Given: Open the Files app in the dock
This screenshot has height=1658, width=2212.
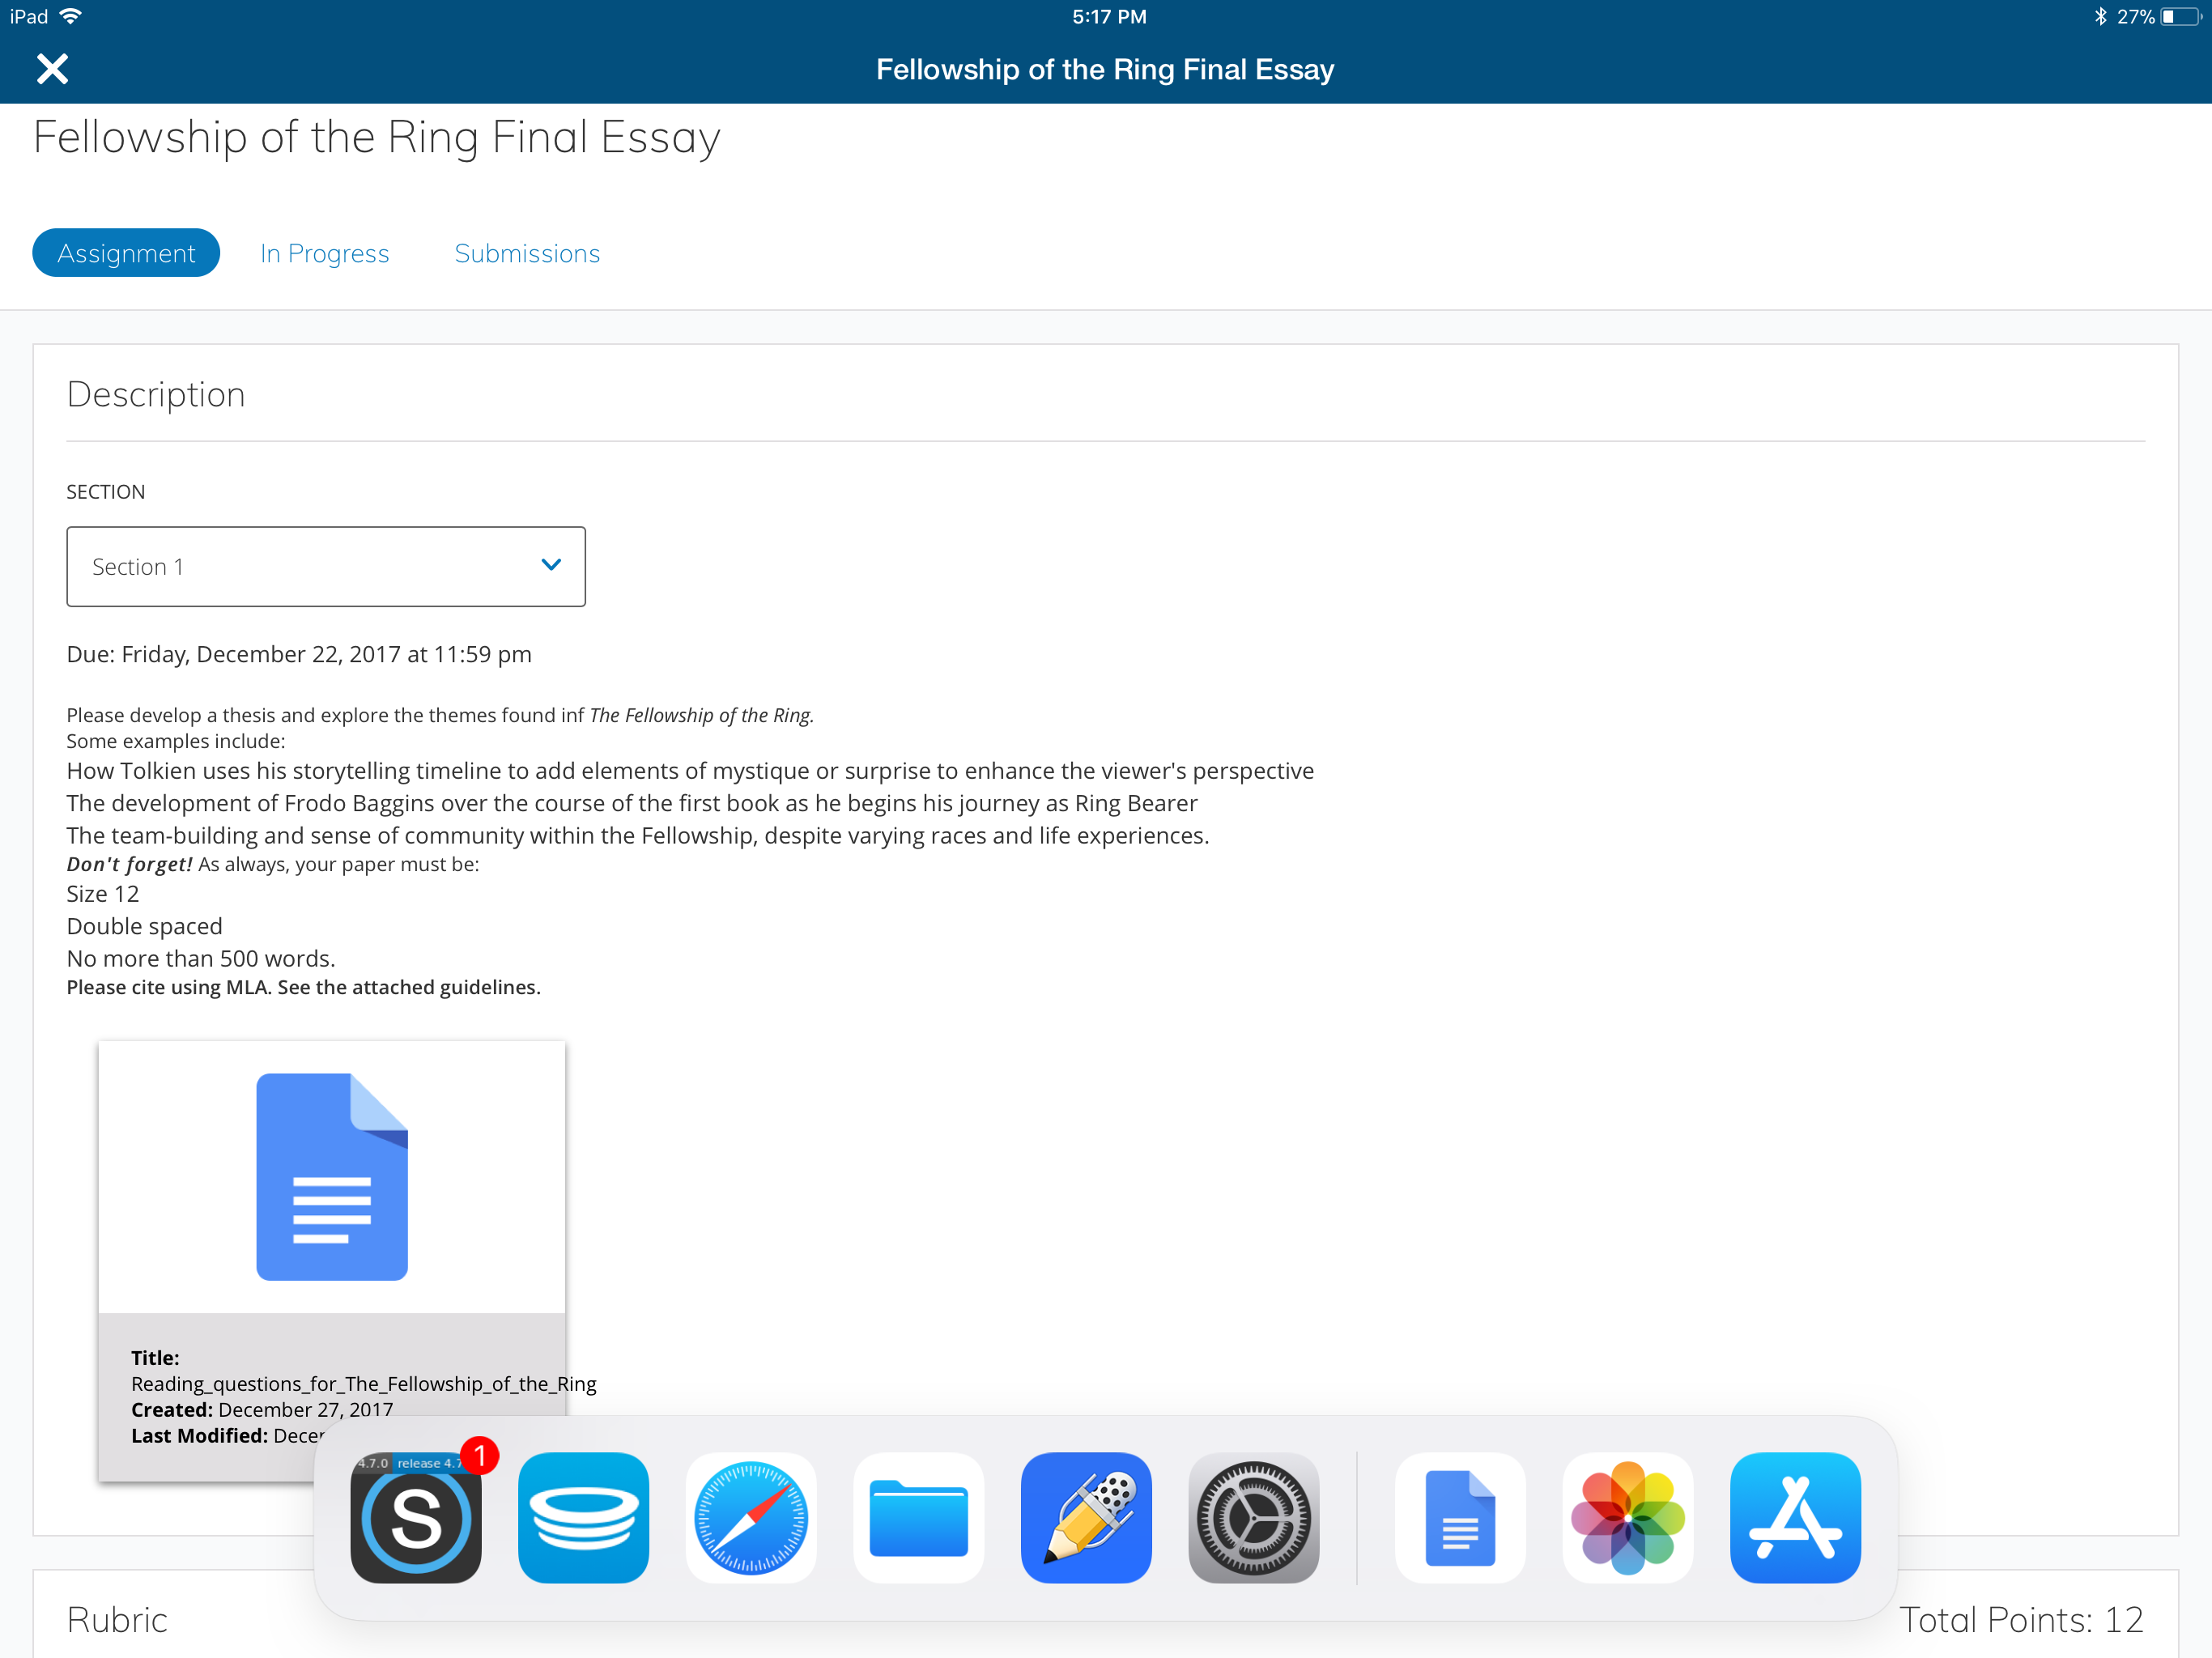Looking at the screenshot, I should (918, 1517).
